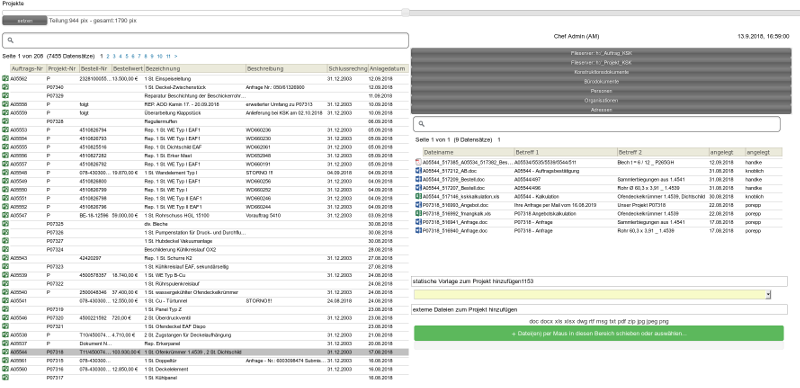This screenshot has height=388, width=800.
Task: Click the green icon of row P07322
Action: 6,284
